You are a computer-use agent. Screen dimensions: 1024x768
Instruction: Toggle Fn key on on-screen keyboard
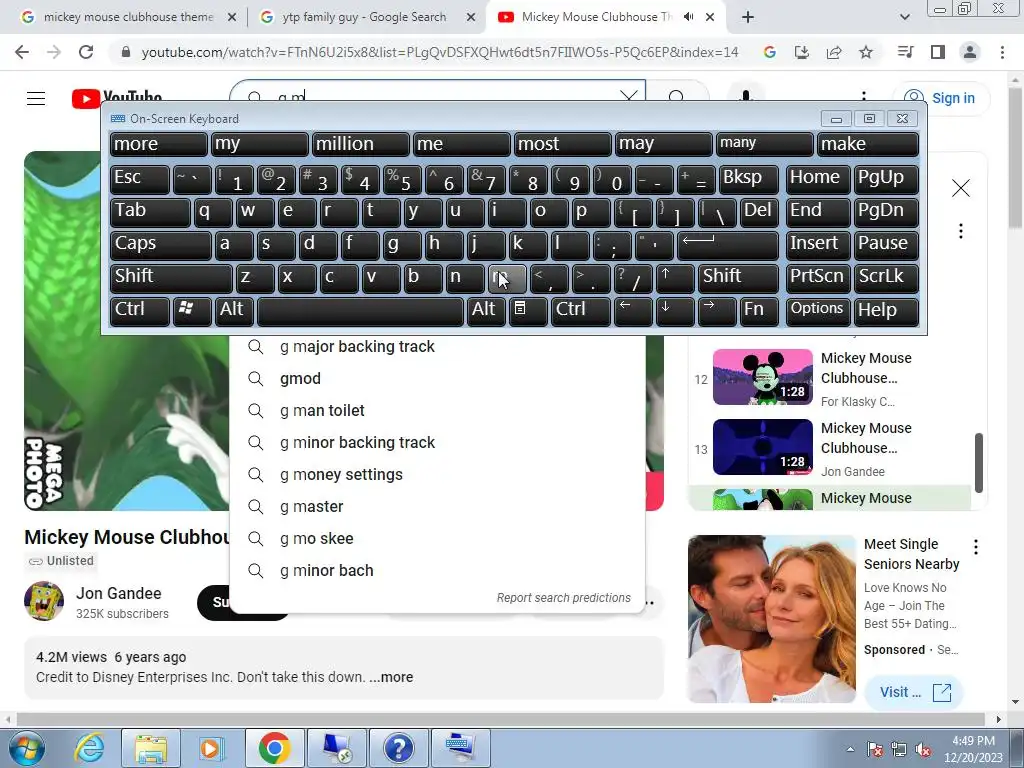(x=760, y=311)
